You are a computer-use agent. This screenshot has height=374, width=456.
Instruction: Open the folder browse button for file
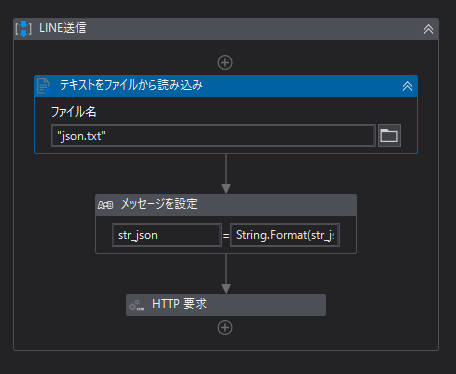[389, 136]
